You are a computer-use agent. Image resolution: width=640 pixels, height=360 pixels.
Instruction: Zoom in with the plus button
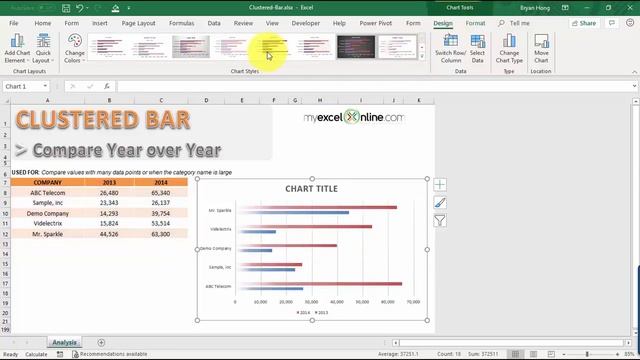(x=617, y=354)
